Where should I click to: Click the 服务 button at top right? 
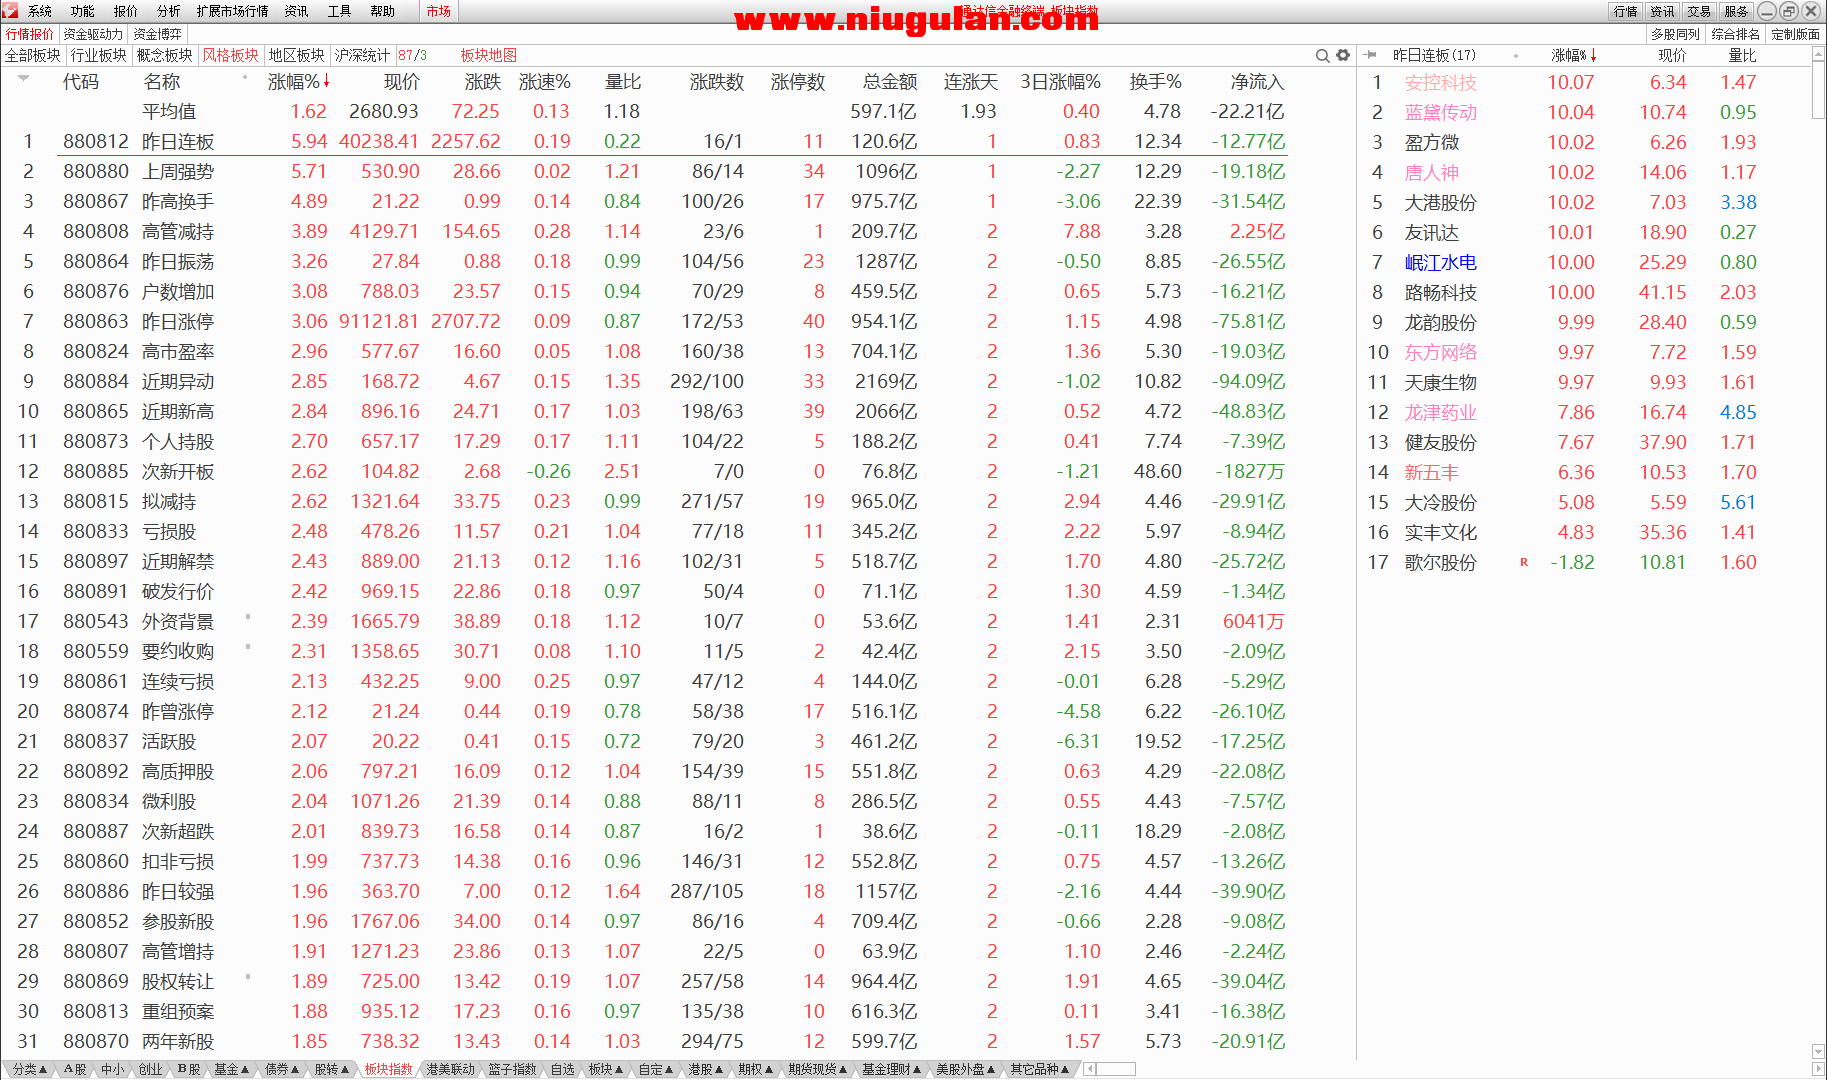pos(1736,11)
